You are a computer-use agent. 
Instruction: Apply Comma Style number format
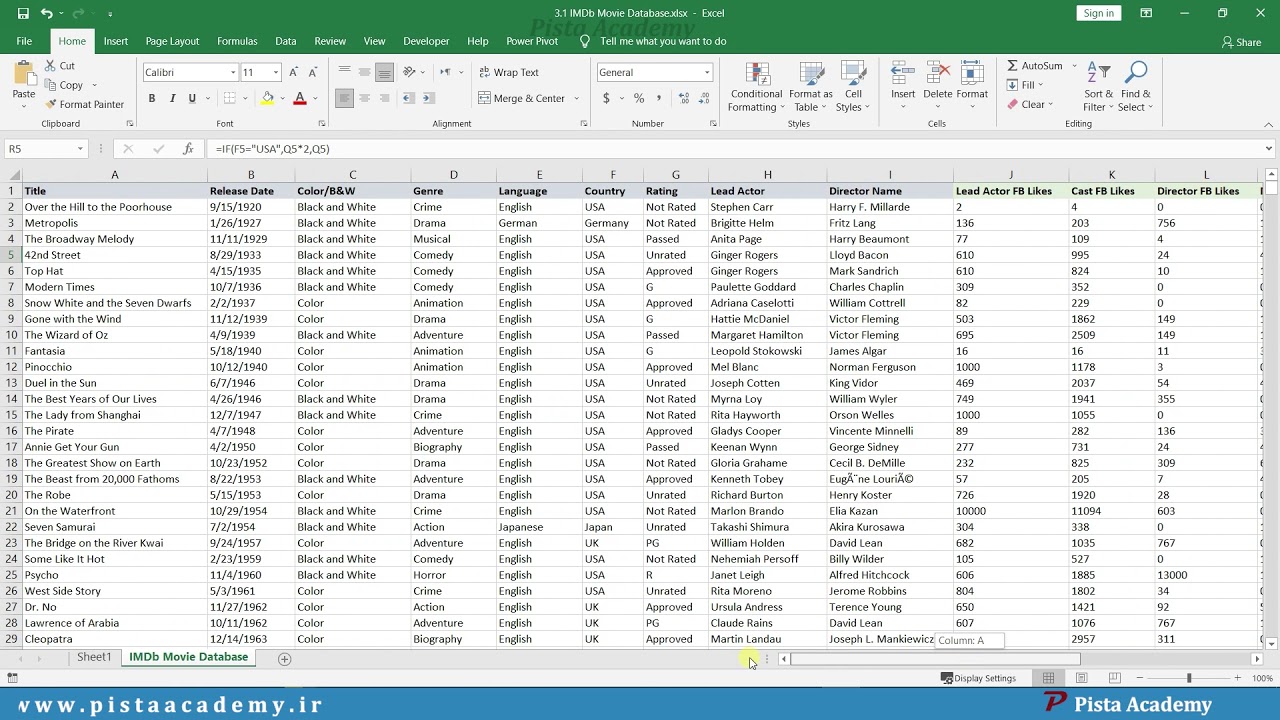pos(659,98)
